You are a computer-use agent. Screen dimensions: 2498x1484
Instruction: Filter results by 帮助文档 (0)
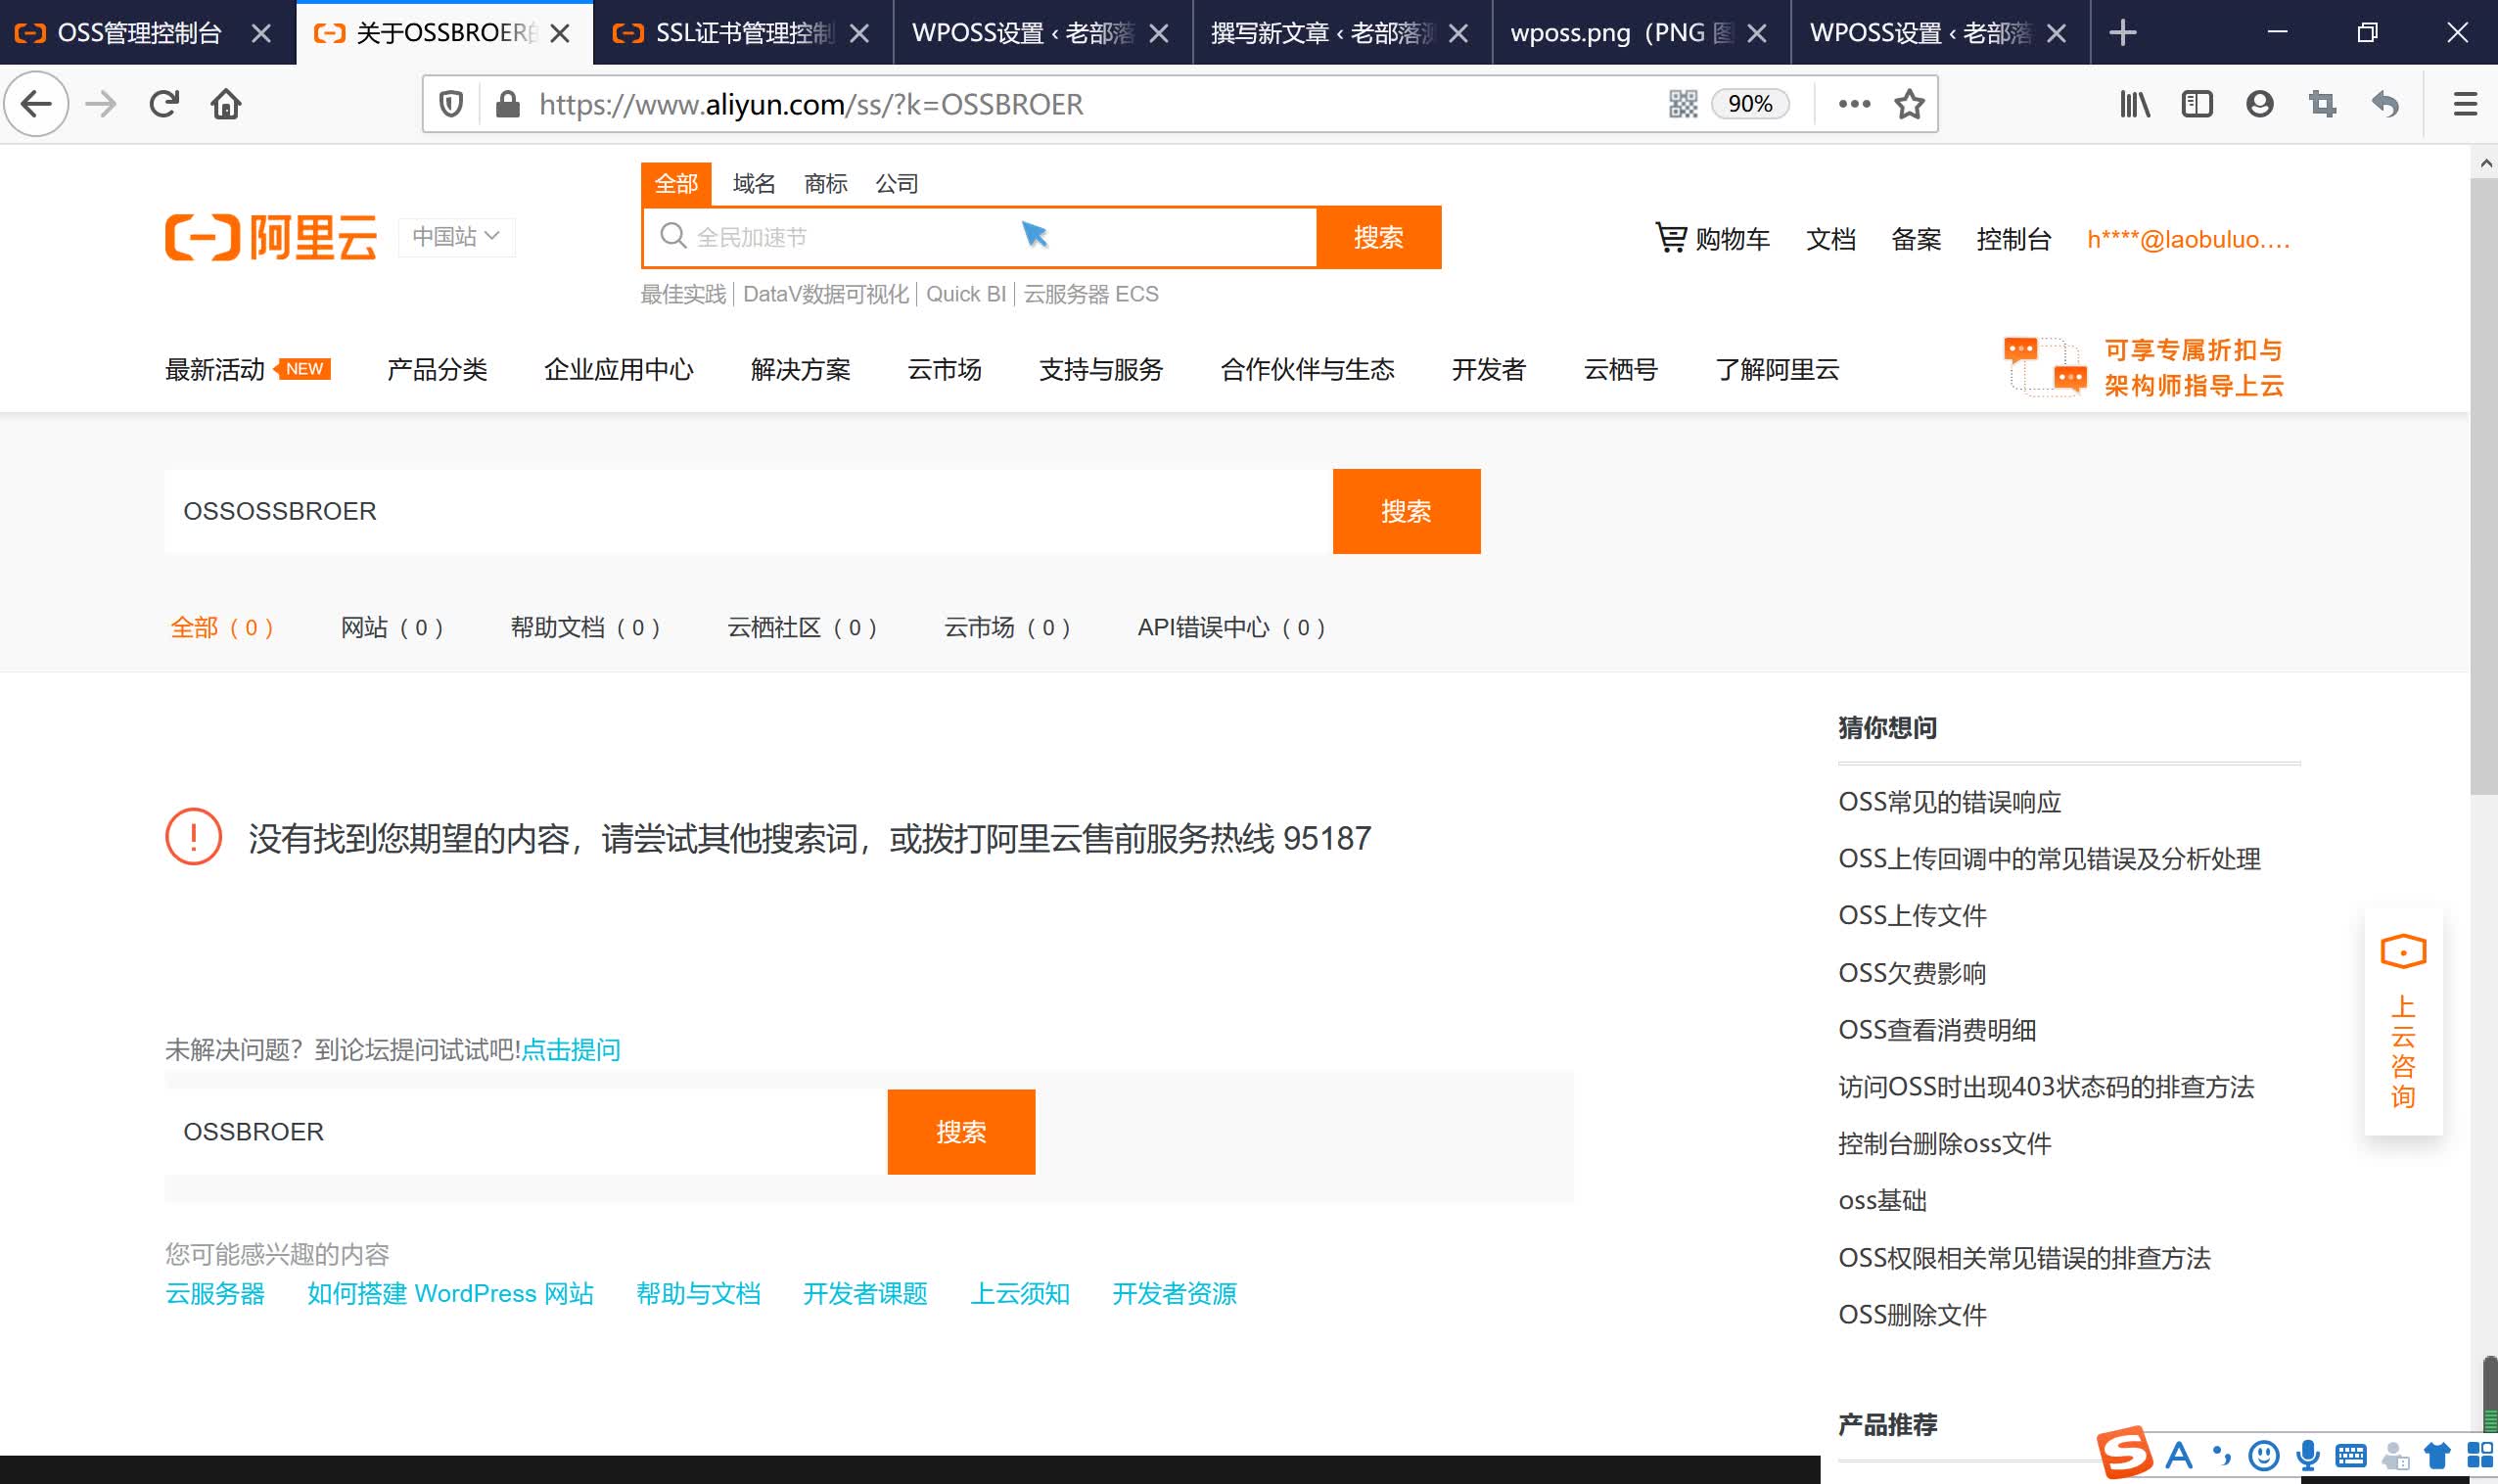[x=585, y=627]
